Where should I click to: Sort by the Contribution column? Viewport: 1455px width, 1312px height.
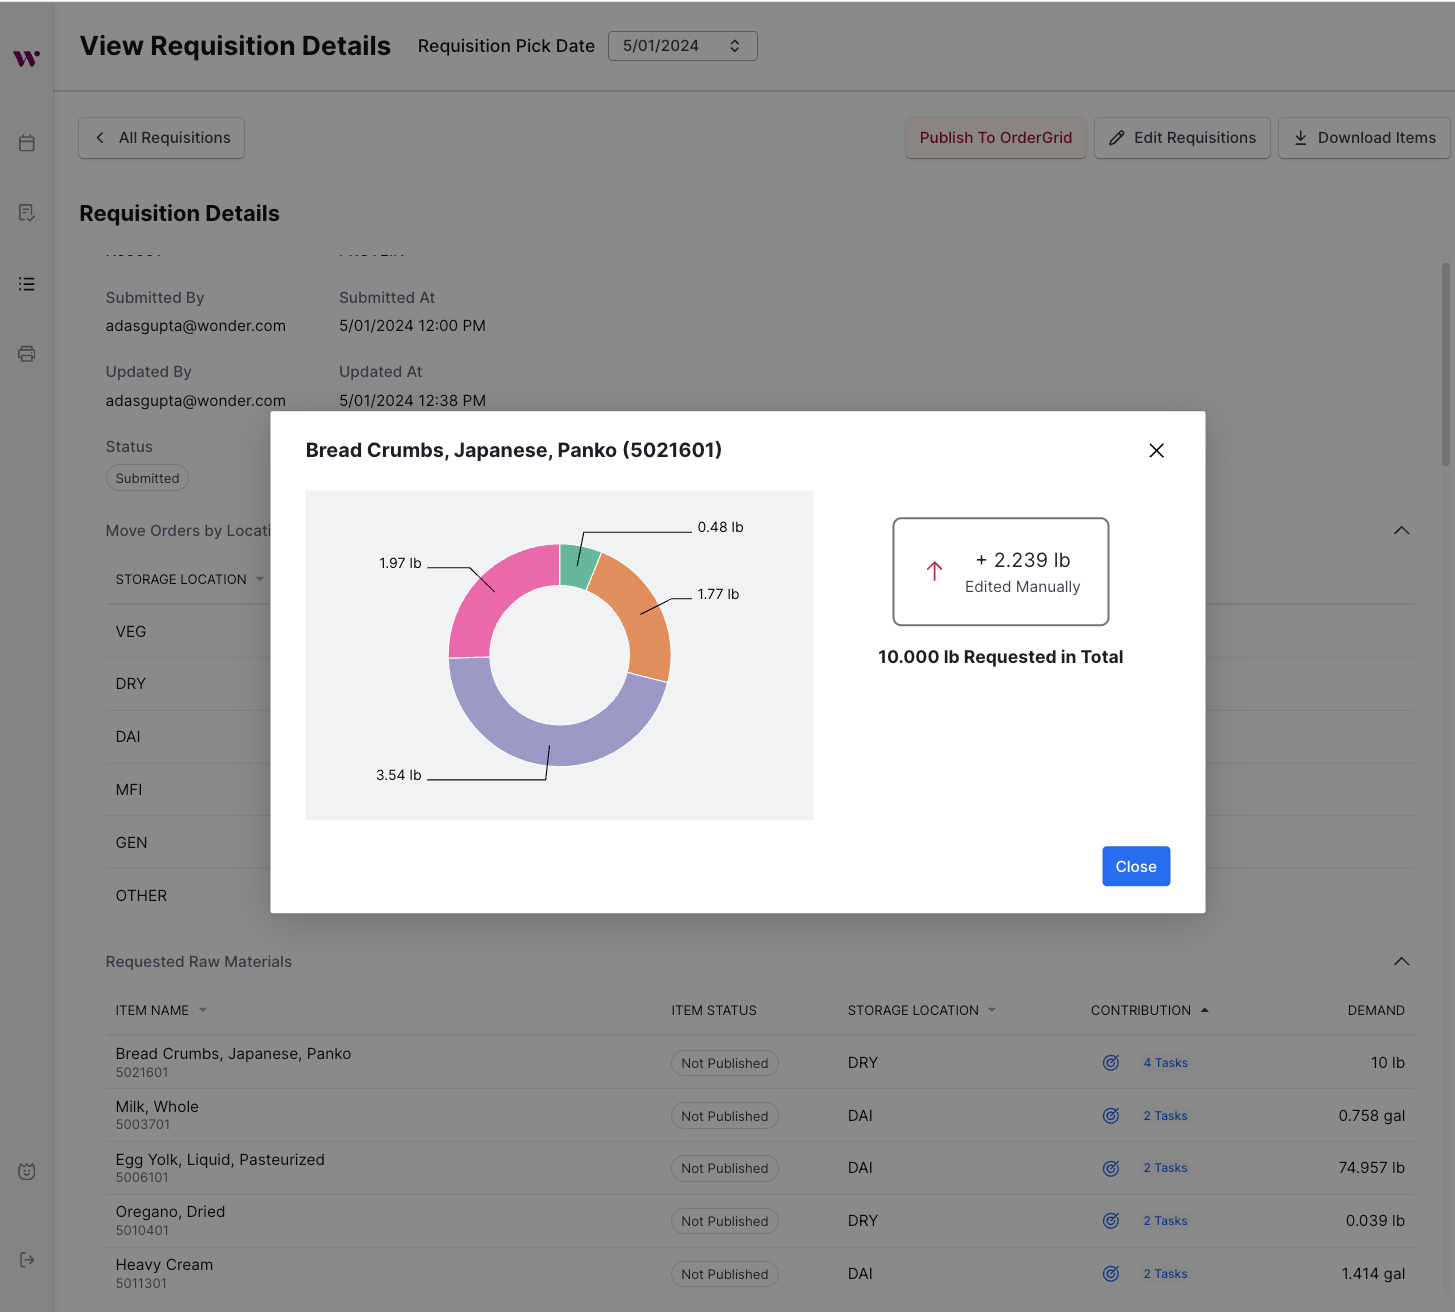[1150, 1010]
